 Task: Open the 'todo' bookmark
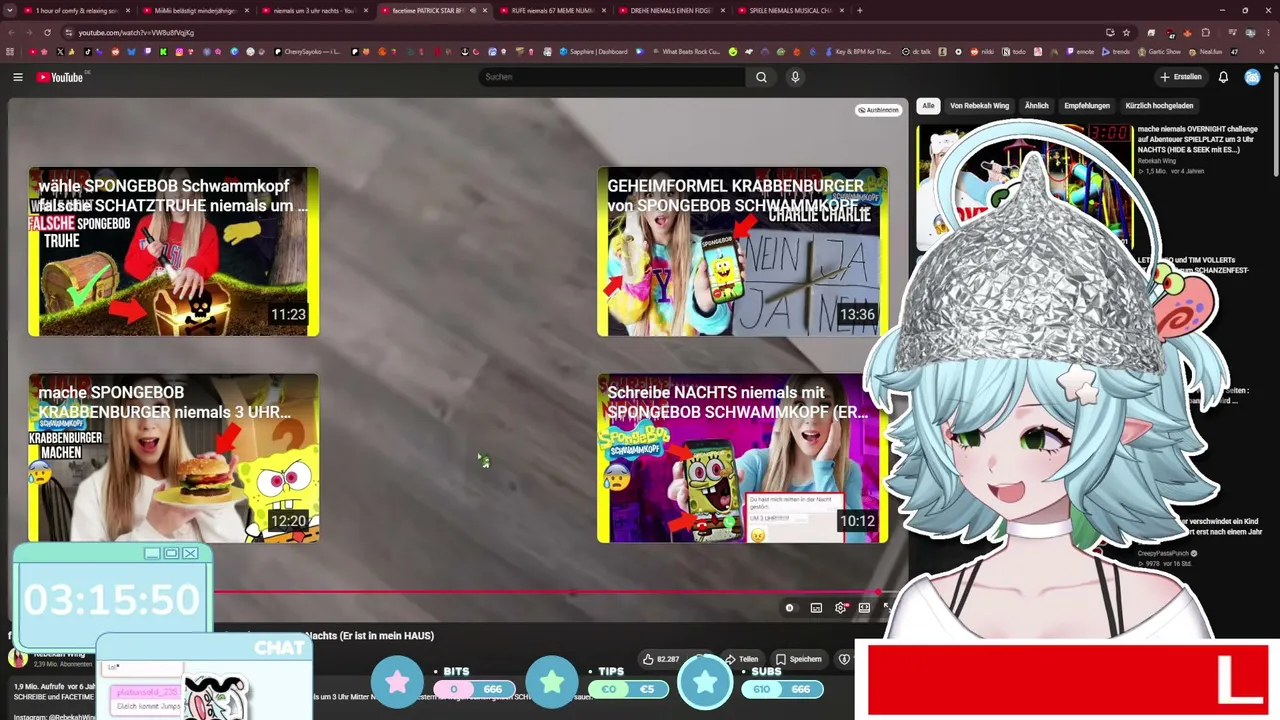tap(1013, 52)
